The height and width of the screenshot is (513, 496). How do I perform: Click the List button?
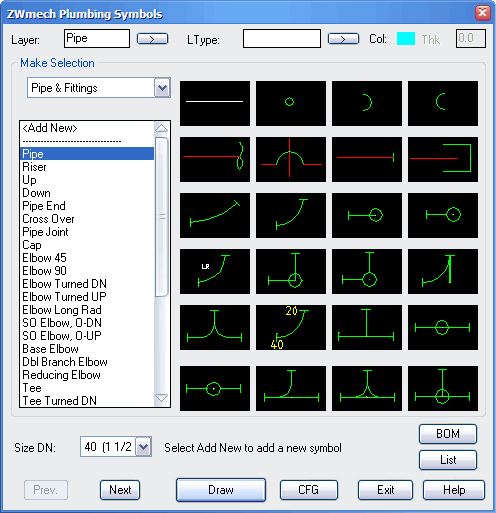coord(448,460)
